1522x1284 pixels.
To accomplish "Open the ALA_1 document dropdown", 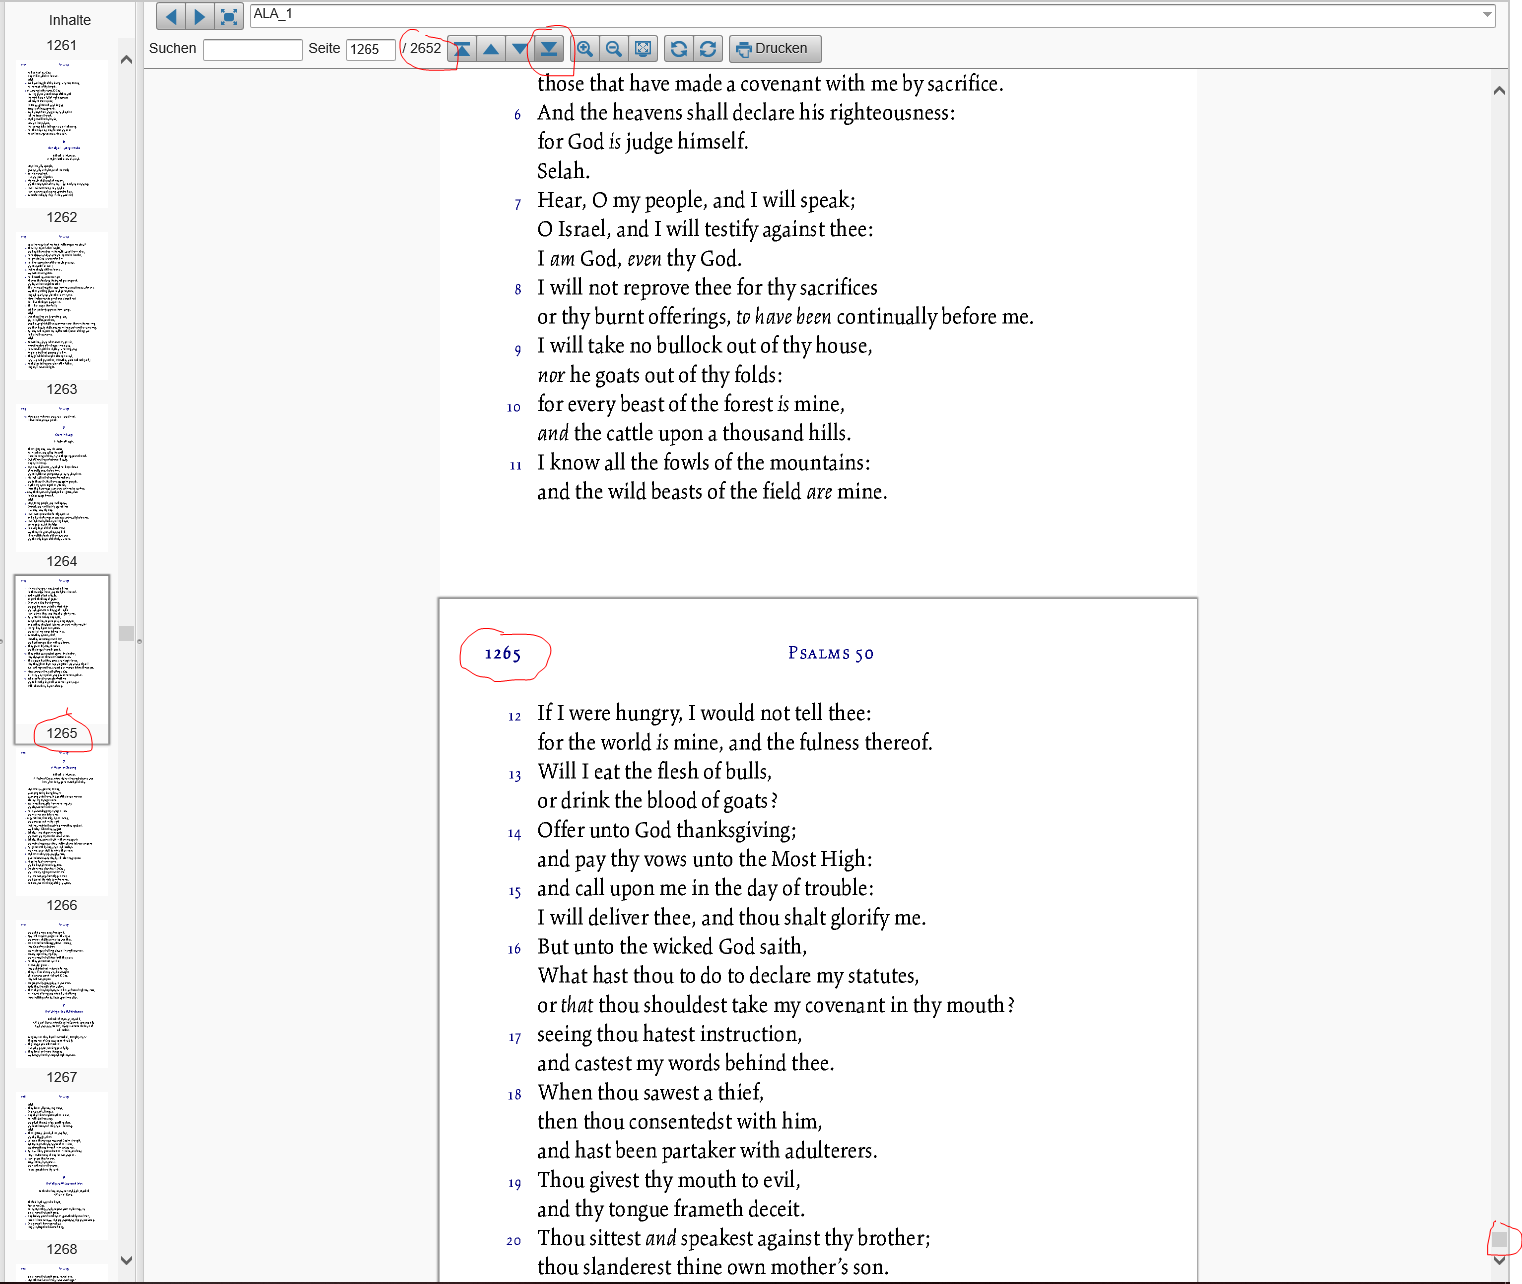I will coord(1487,14).
